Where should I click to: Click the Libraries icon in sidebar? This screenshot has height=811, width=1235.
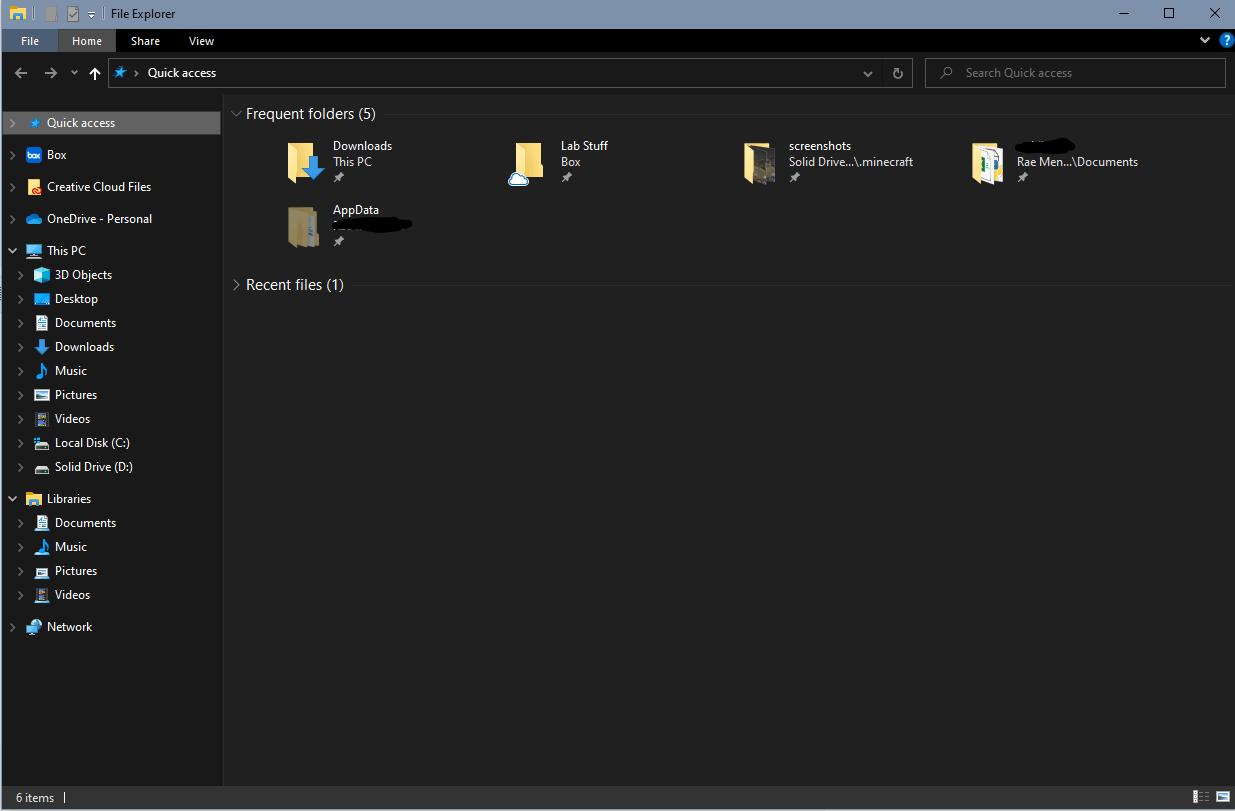(x=34, y=499)
